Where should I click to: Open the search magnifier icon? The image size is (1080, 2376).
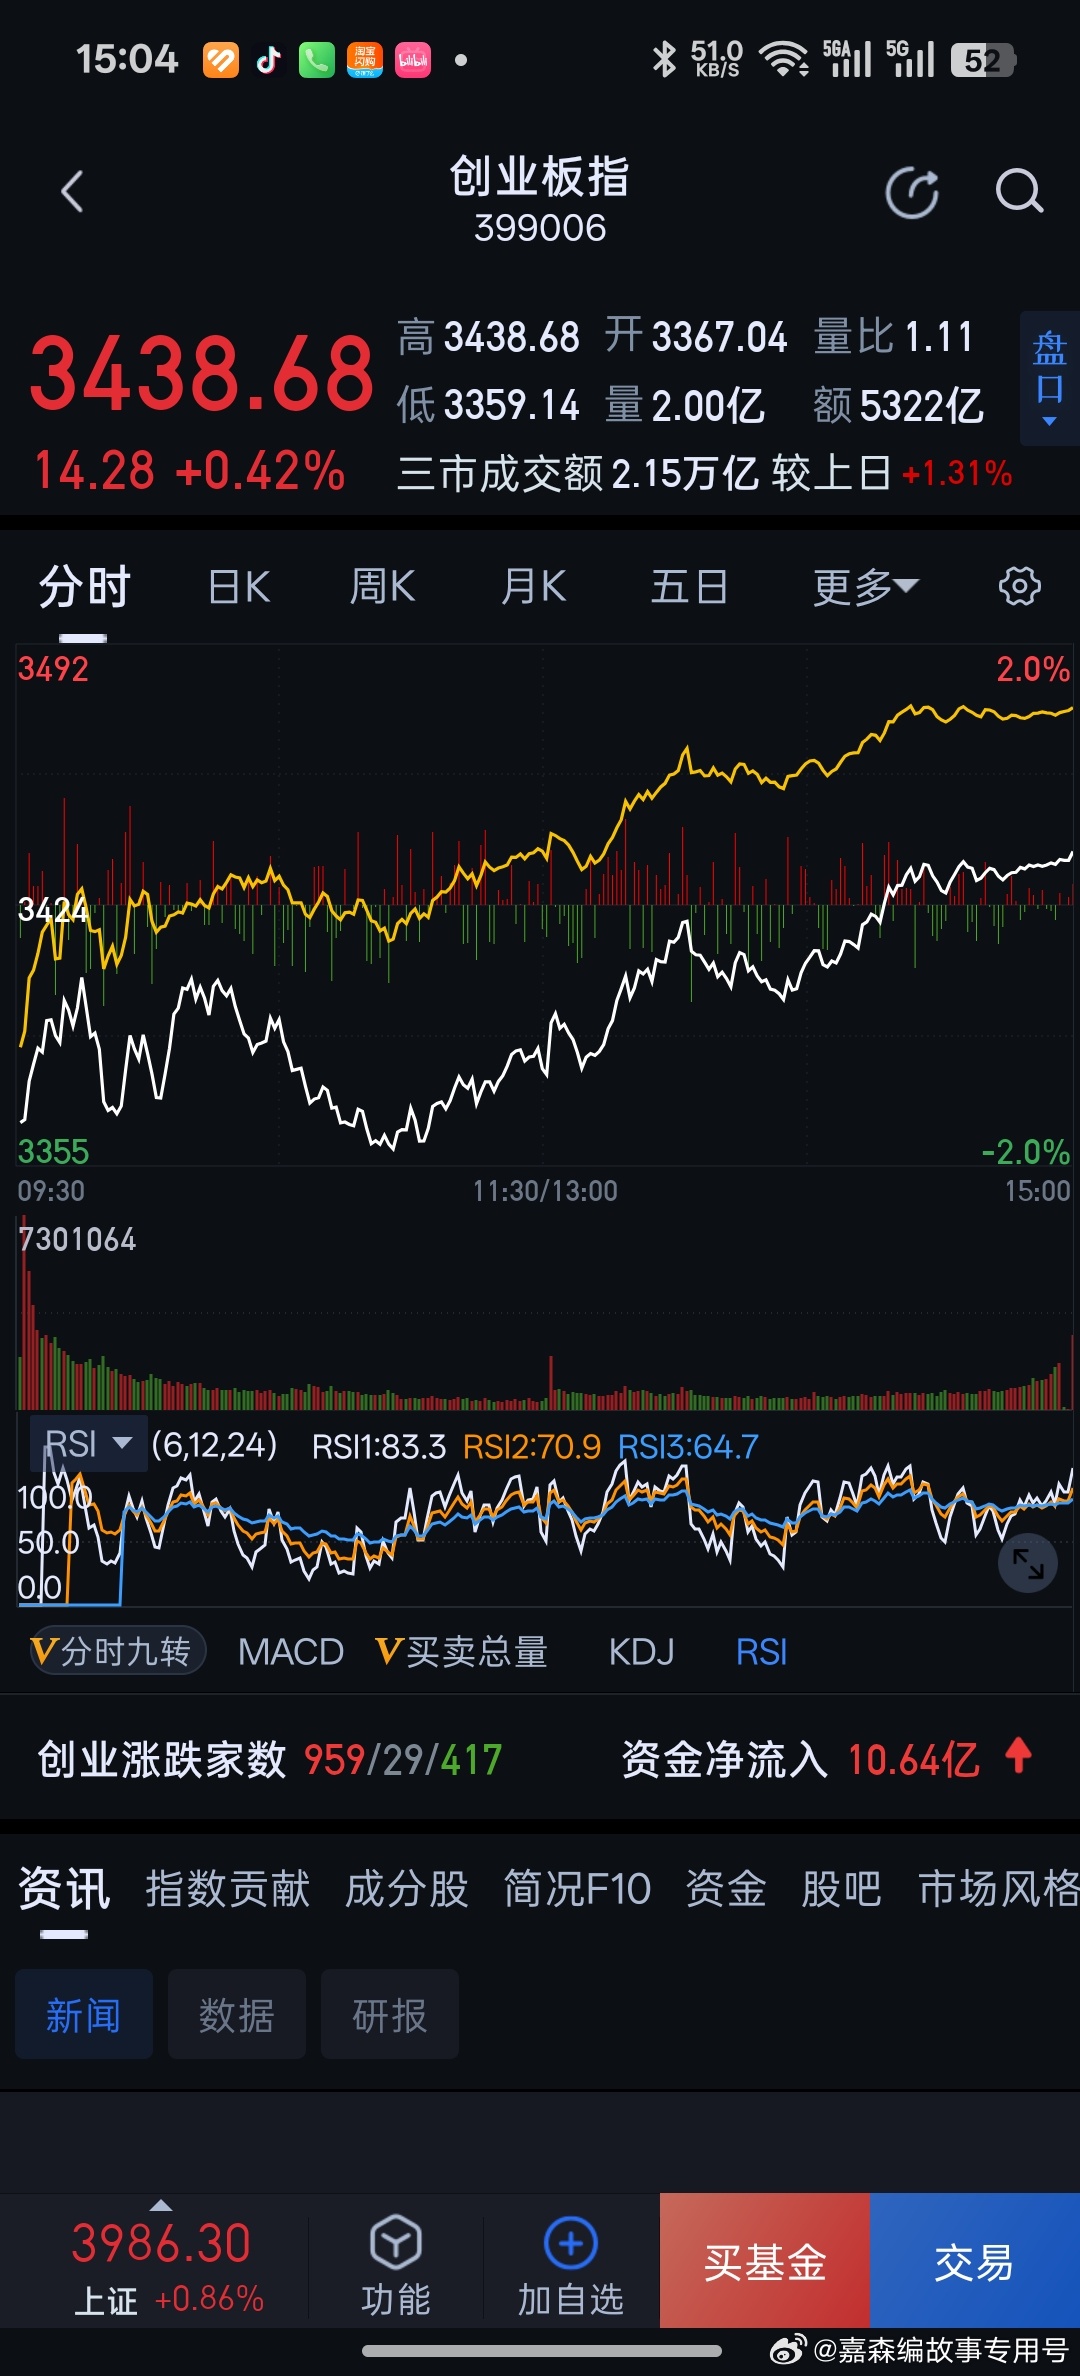pyautogui.click(x=1019, y=191)
